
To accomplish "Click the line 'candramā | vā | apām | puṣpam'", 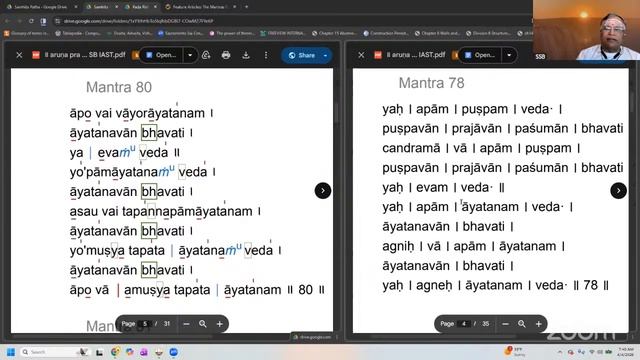I will [x=481, y=148].
